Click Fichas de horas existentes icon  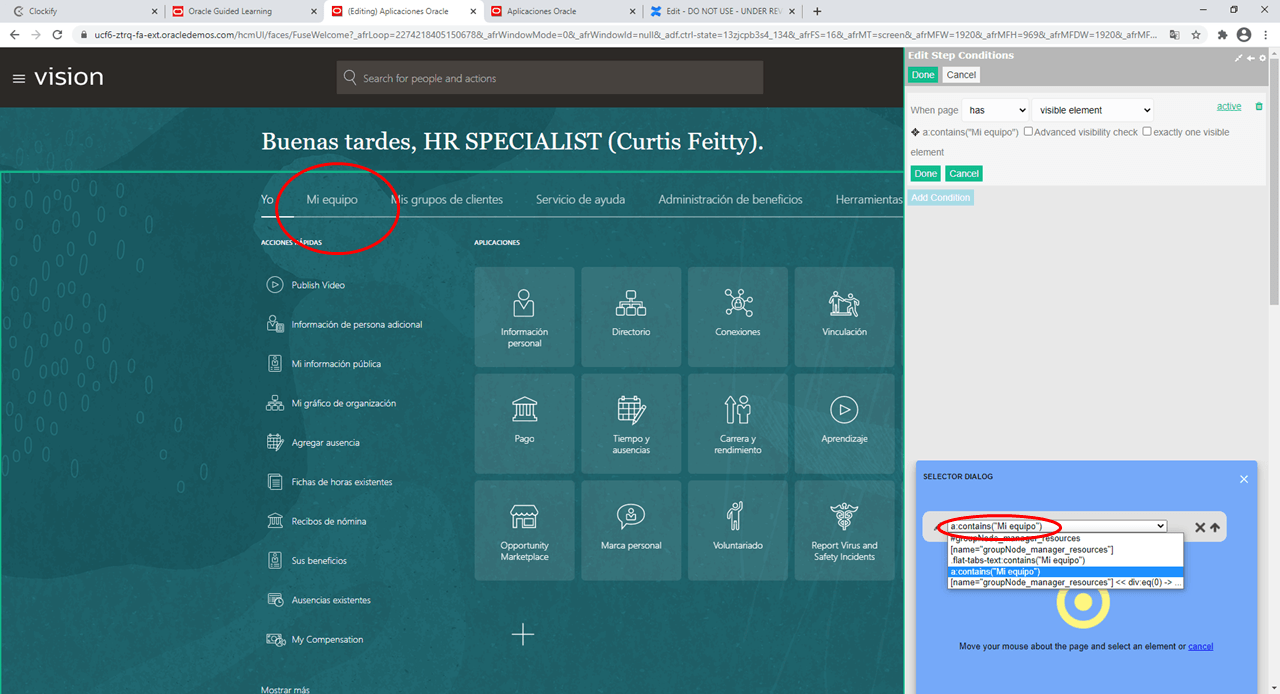click(275, 482)
